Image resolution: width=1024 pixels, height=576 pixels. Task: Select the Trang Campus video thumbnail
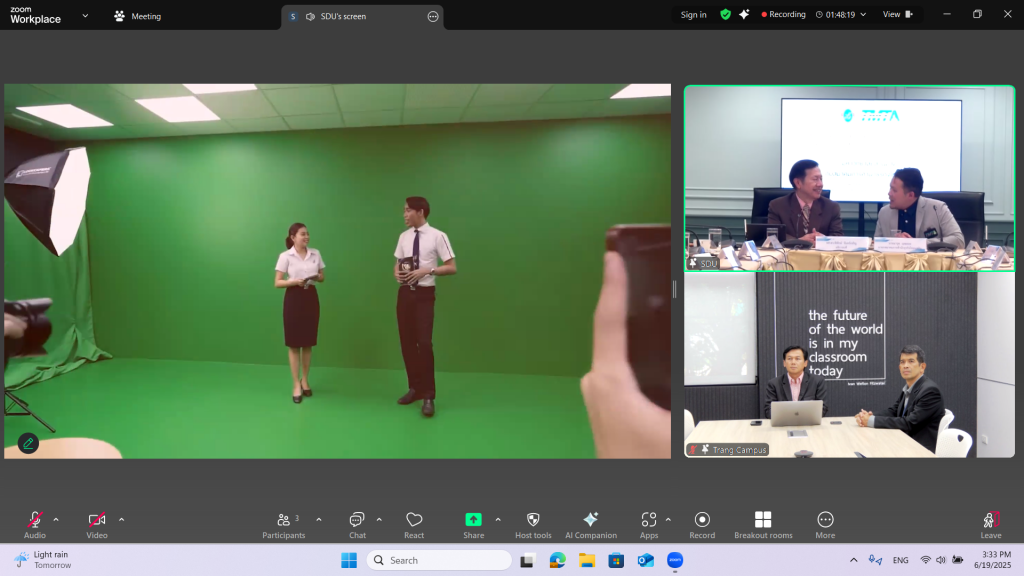click(x=849, y=365)
